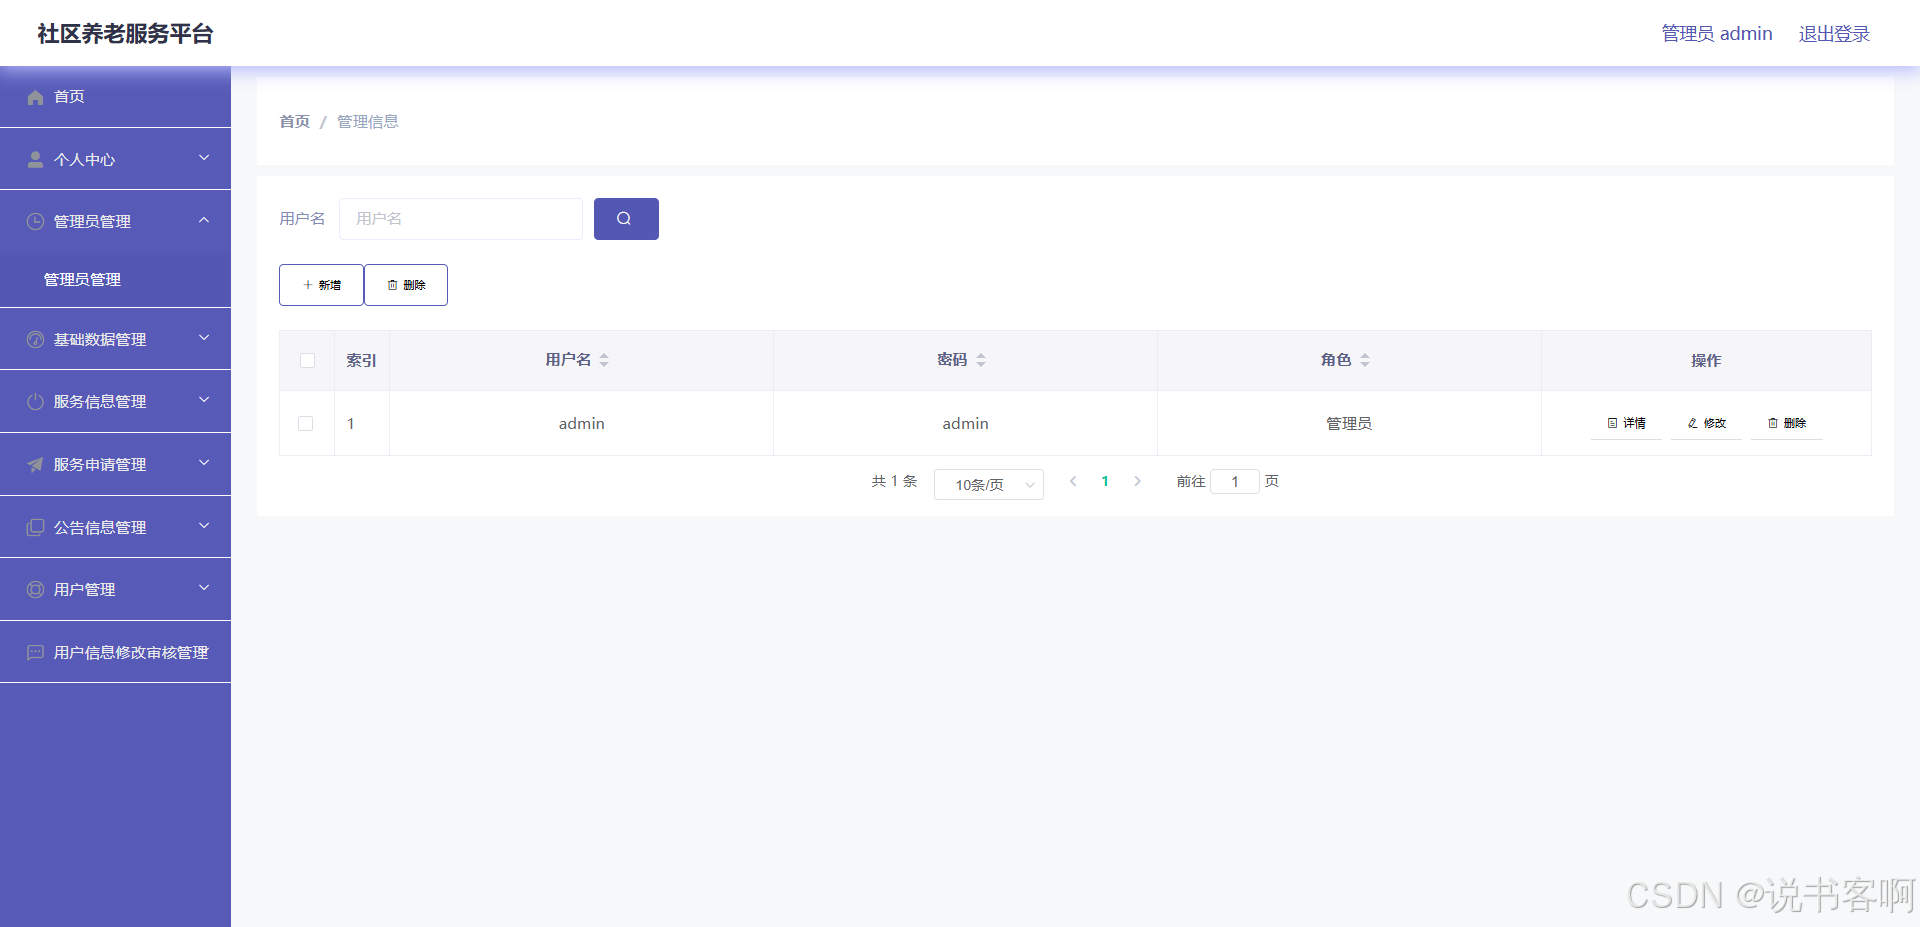This screenshot has height=927, width=1920.
Task: Click the clock icon beside 管理员管理
Action: pos(35,221)
